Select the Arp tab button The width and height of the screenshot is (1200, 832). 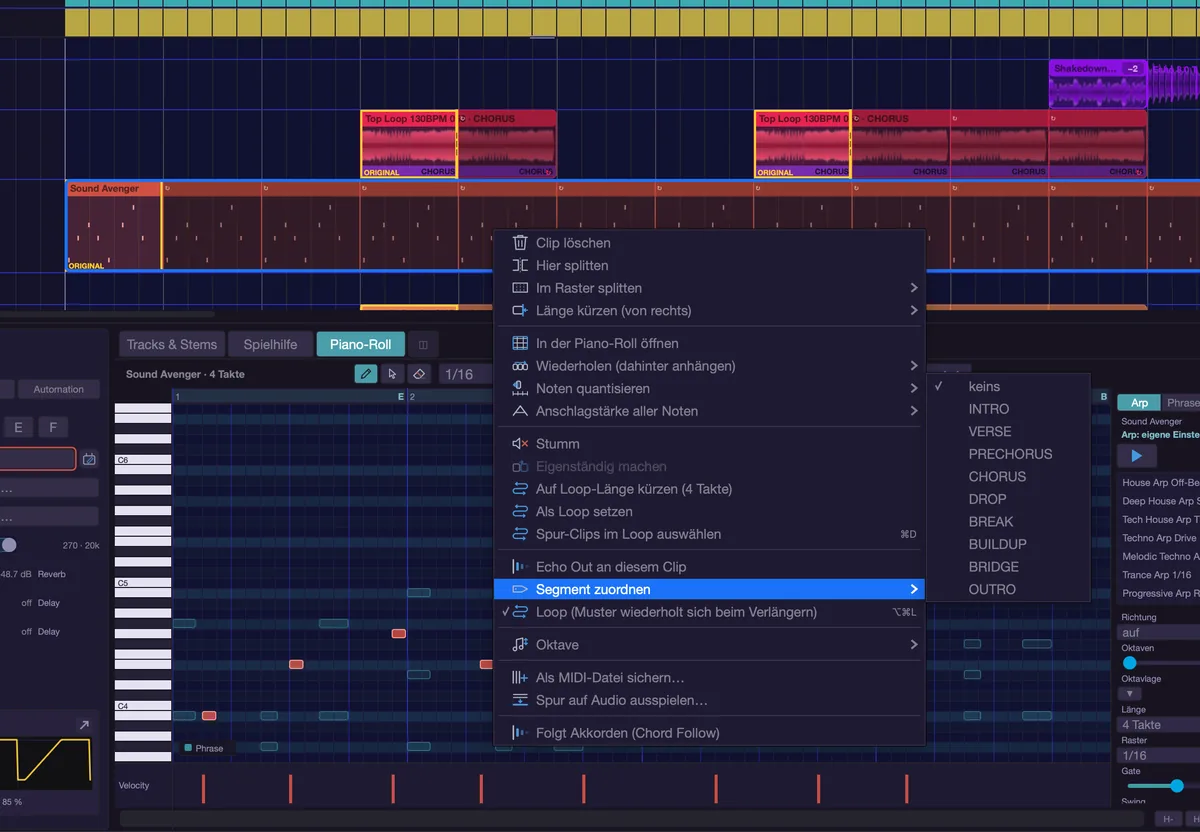pyautogui.click(x=1139, y=402)
